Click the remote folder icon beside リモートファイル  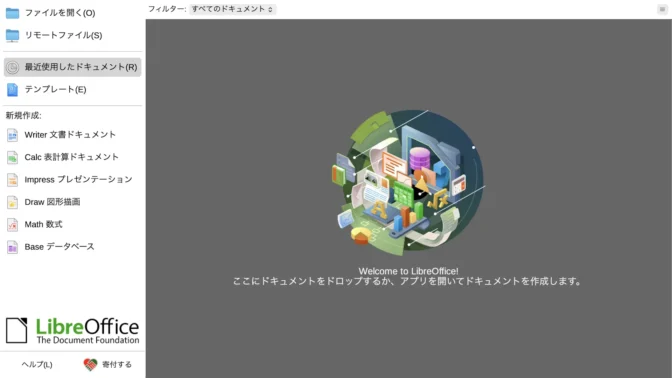coord(12,36)
